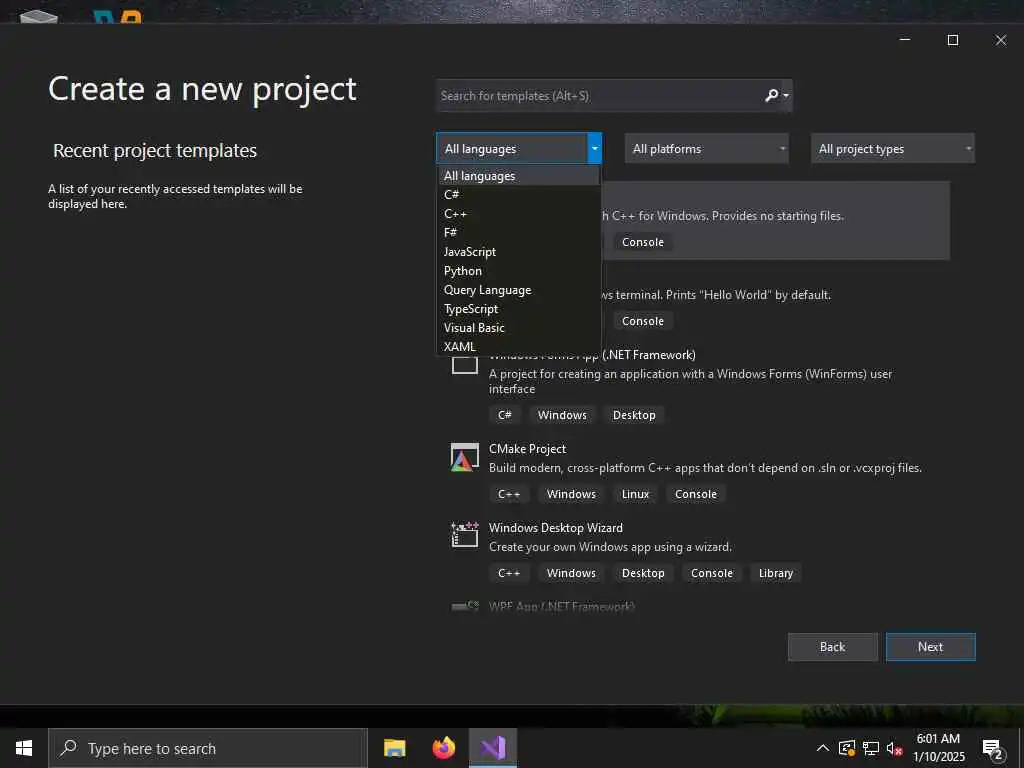Select the Windows Desktop Wizard title
The height and width of the screenshot is (768, 1024).
tap(555, 528)
